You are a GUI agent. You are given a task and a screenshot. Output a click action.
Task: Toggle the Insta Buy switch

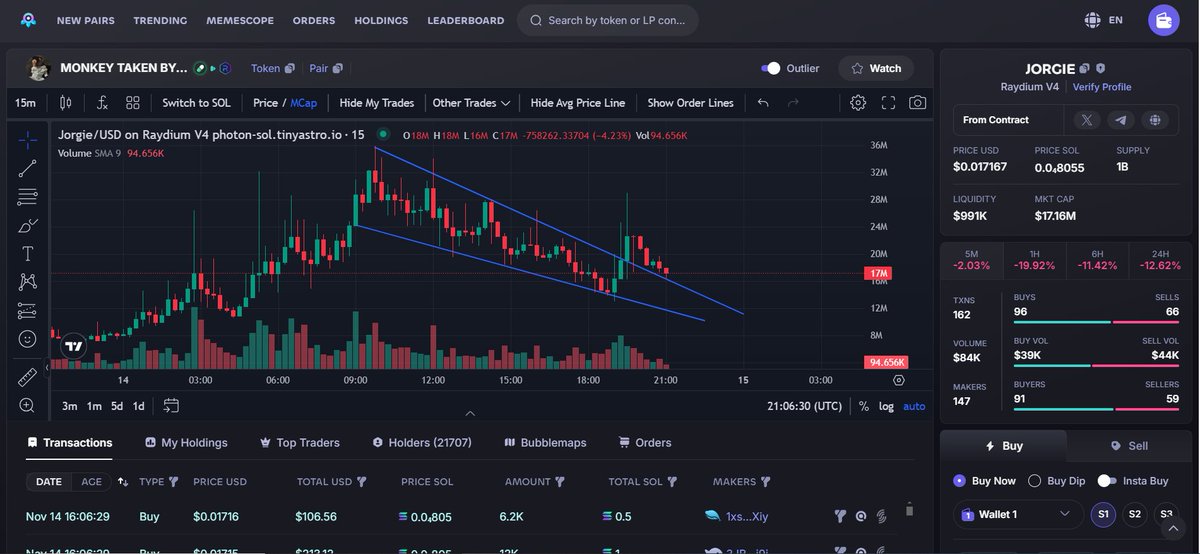click(x=1106, y=481)
